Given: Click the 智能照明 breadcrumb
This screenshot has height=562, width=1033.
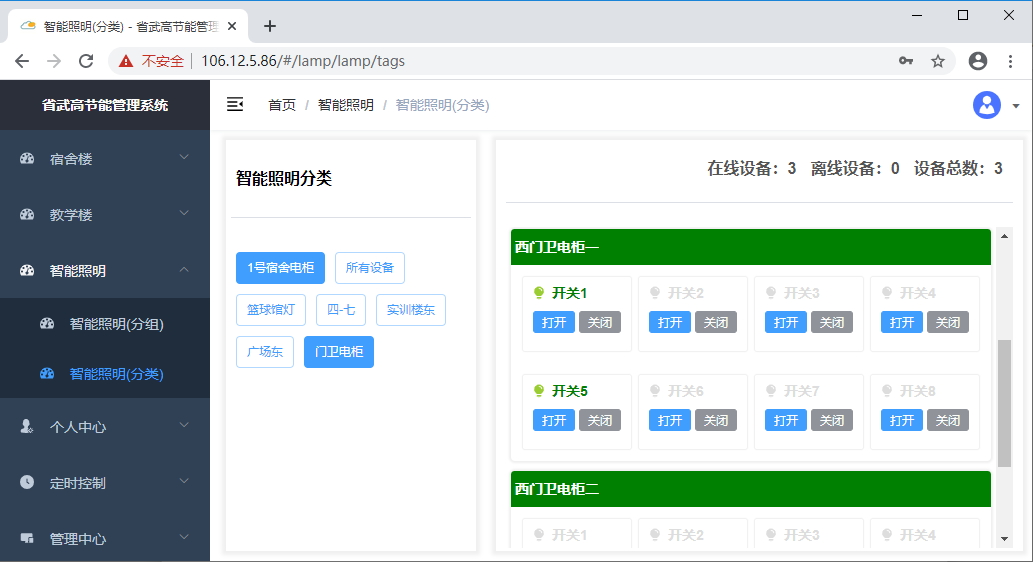Looking at the screenshot, I should pos(346,105).
